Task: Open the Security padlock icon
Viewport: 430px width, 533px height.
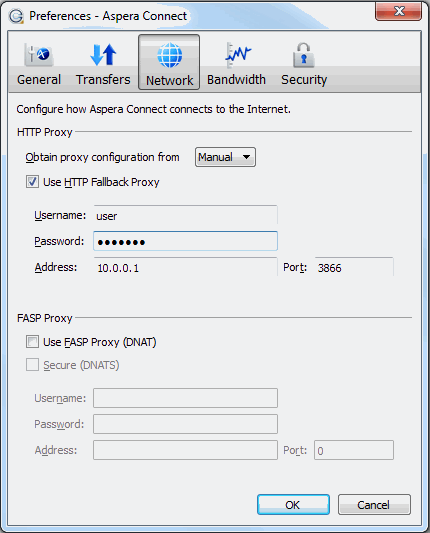Action: coord(304,54)
